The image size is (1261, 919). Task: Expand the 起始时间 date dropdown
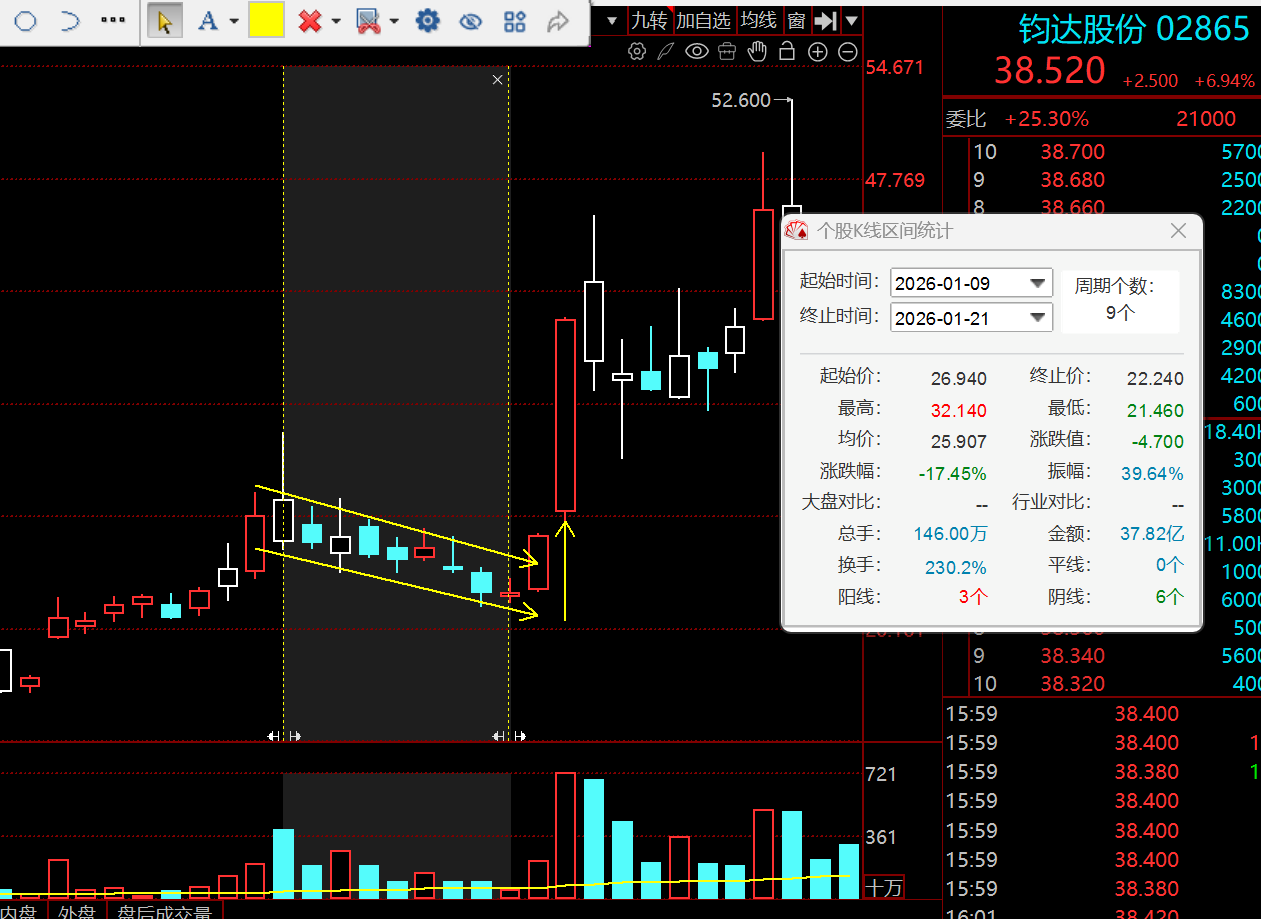pyautogui.click(x=1039, y=284)
